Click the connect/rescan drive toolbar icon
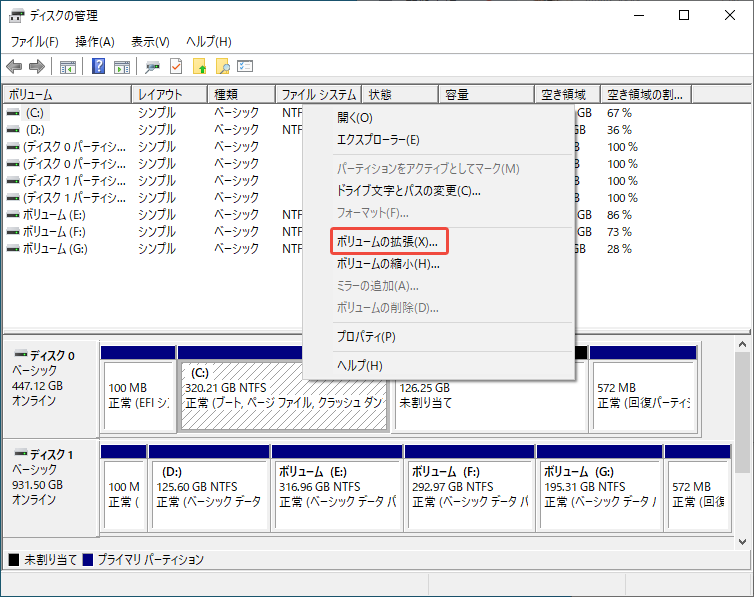 (152, 66)
